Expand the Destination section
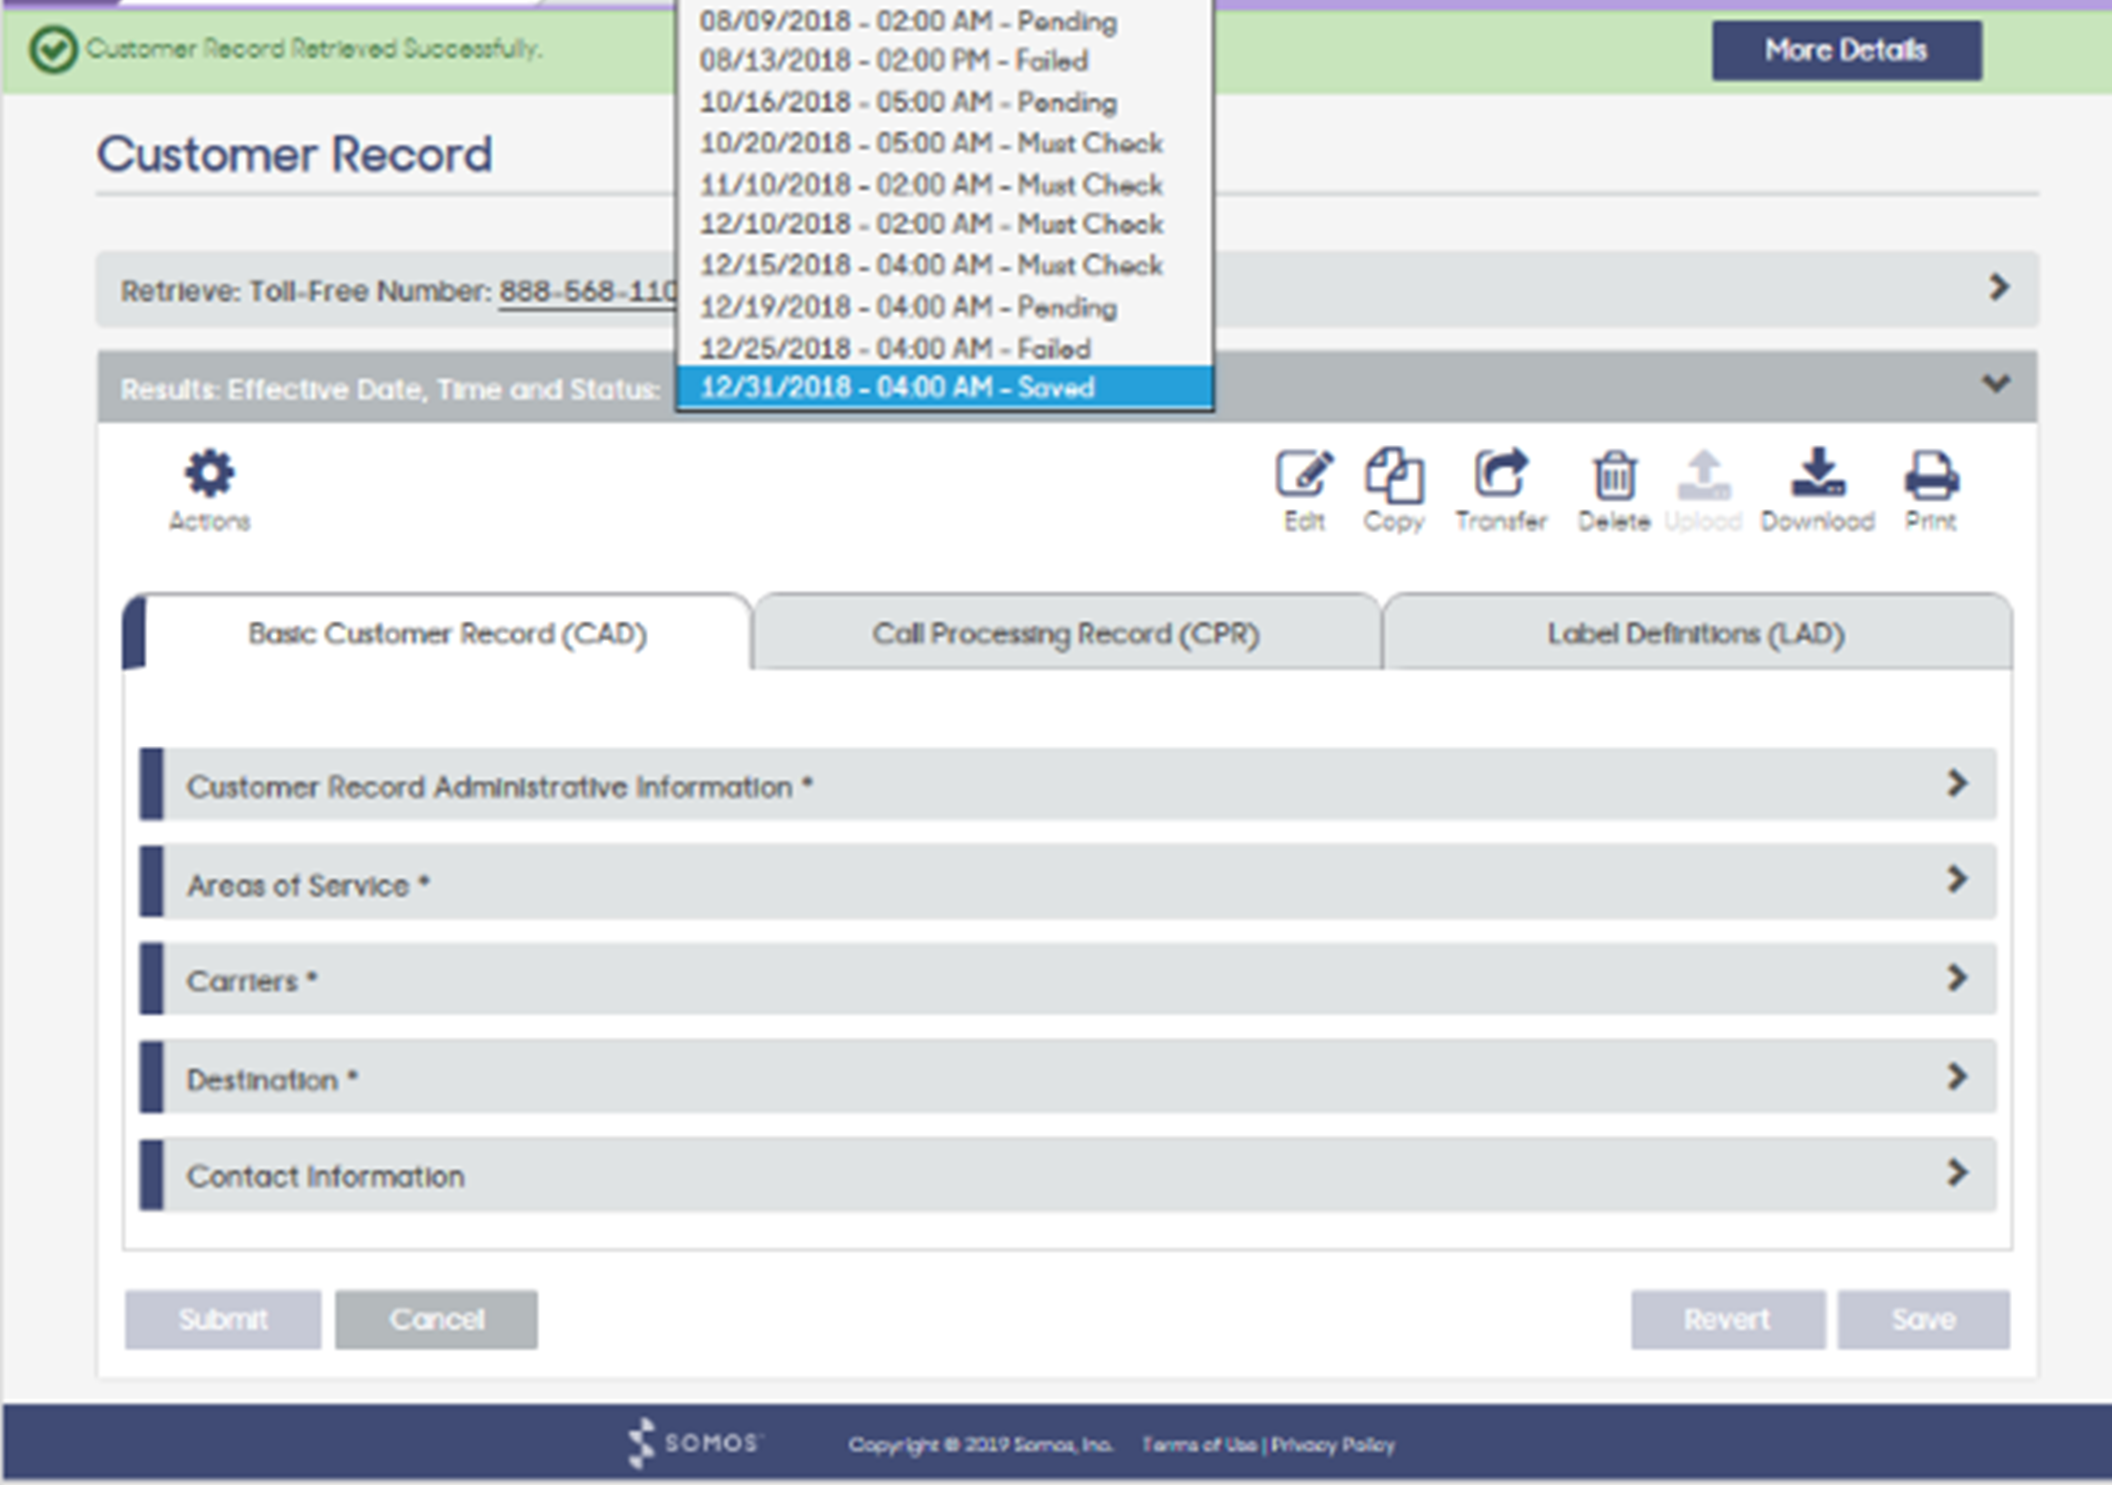 [1068, 1077]
